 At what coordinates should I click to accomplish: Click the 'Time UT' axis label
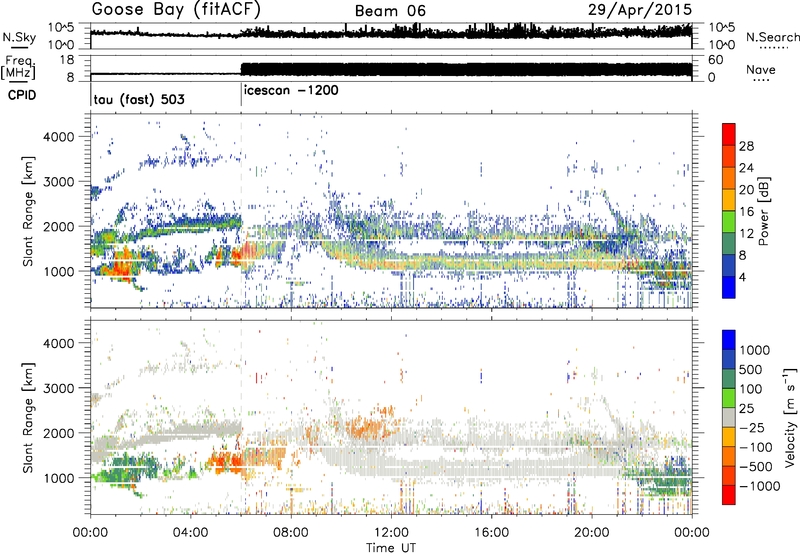pyautogui.click(x=391, y=548)
